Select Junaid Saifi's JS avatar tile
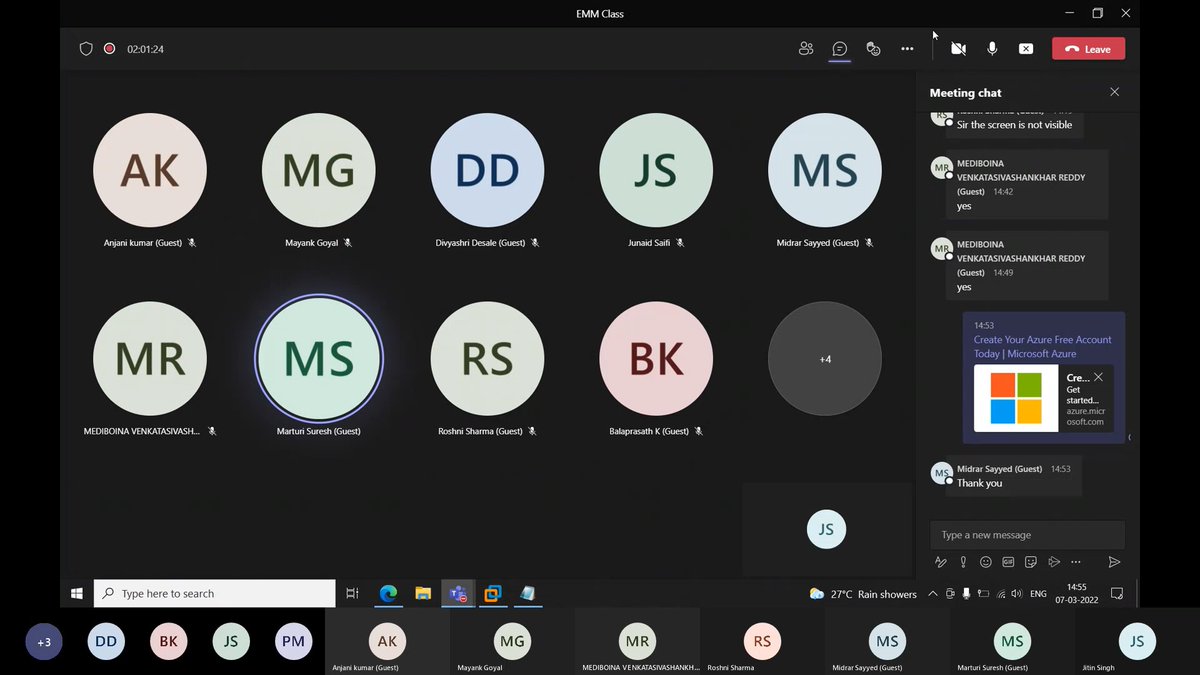 (656, 170)
